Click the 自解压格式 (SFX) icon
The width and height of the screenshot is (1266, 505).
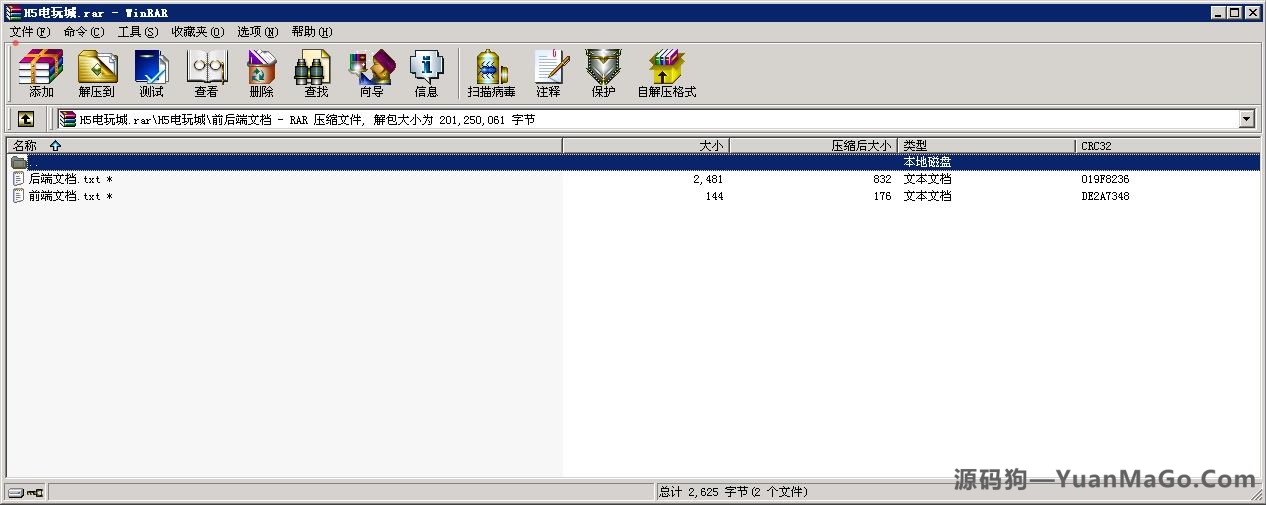666,74
